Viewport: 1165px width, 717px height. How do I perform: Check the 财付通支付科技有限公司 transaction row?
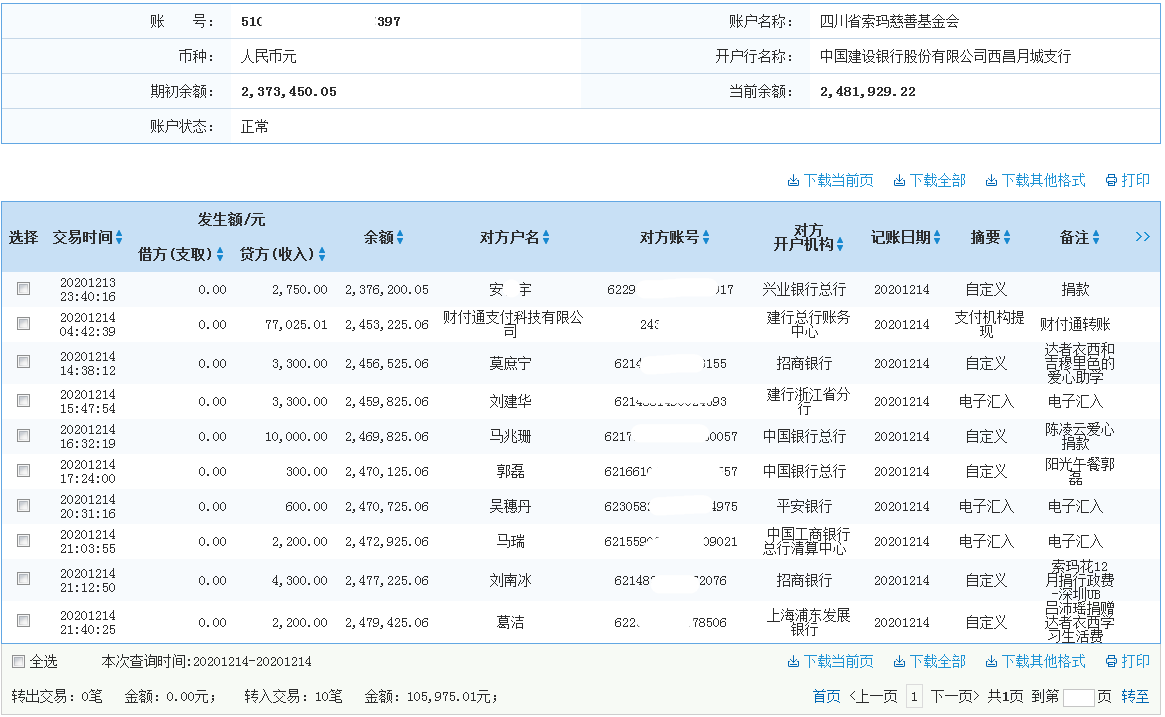[x=24, y=324]
